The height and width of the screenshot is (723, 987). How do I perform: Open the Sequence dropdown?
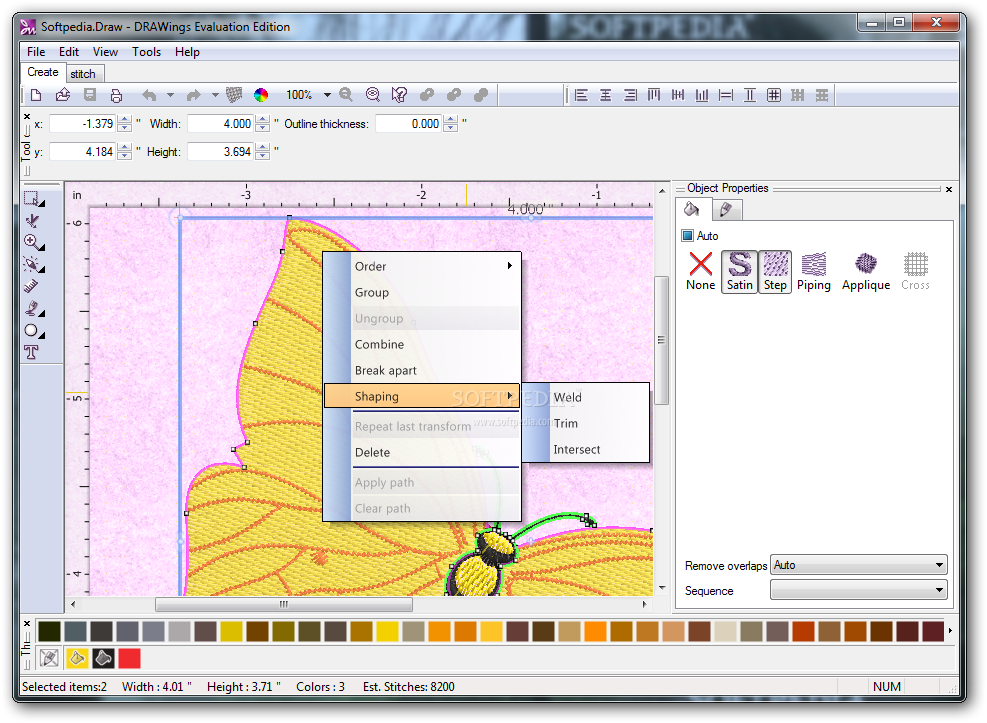click(x=859, y=590)
